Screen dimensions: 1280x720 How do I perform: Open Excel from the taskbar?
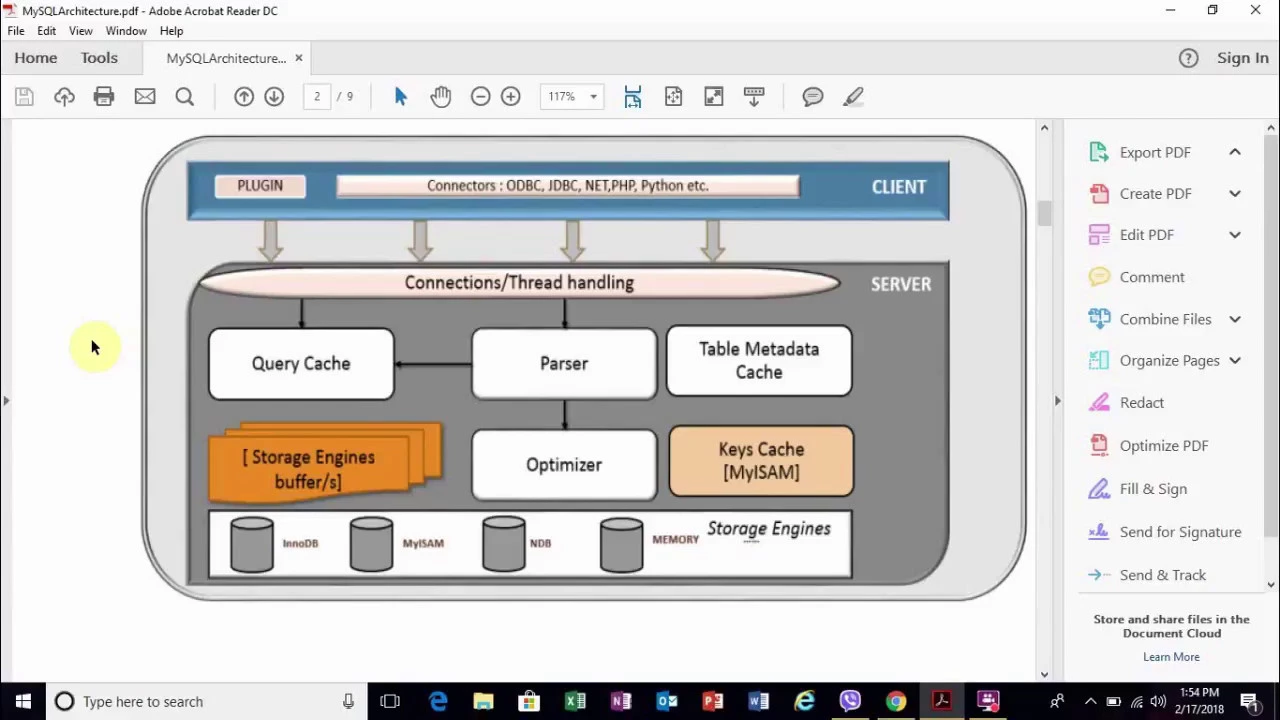[575, 702]
